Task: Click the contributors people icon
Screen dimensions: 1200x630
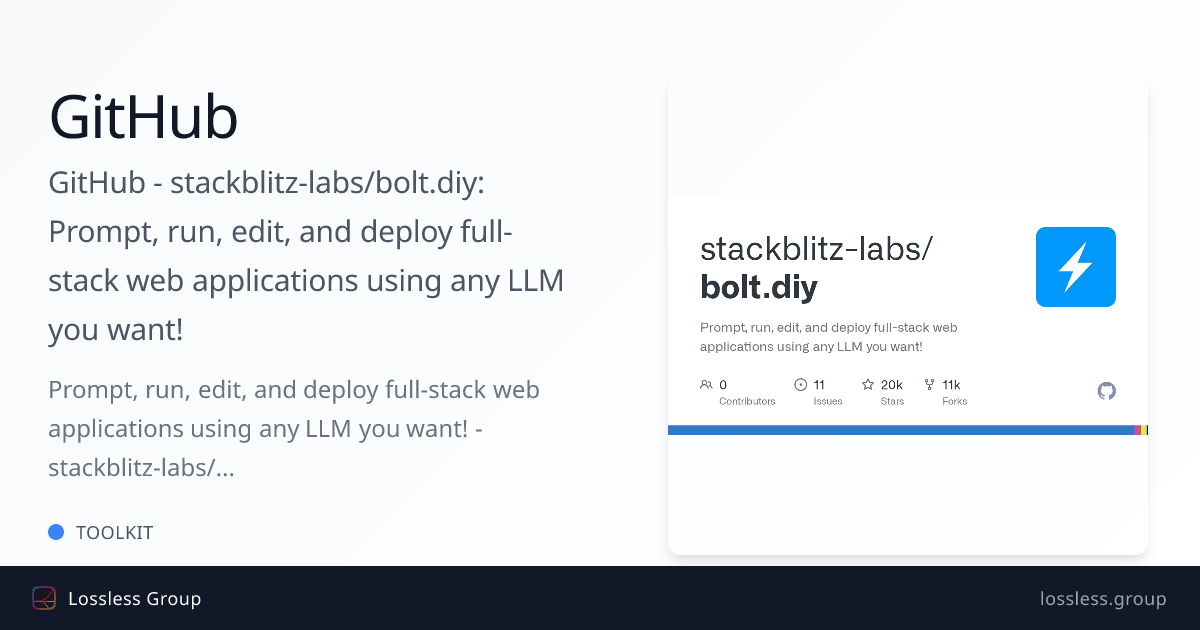Action: tap(706, 384)
